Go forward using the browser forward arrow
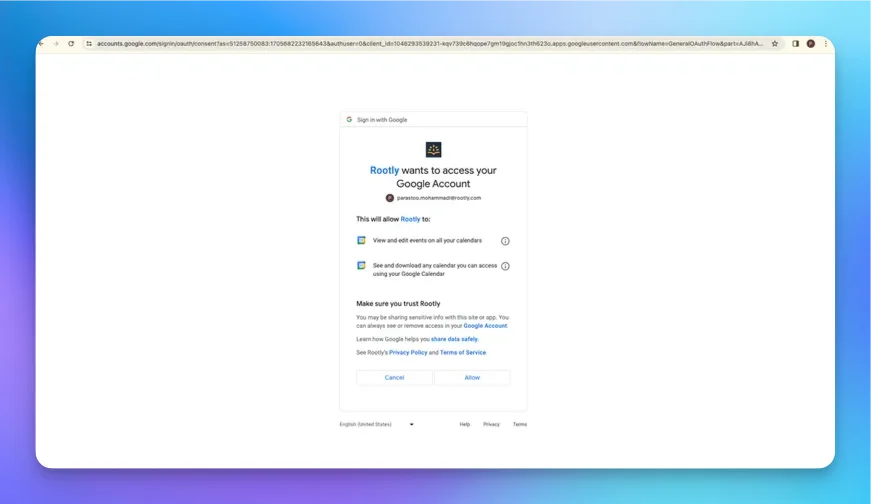 [56, 43]
